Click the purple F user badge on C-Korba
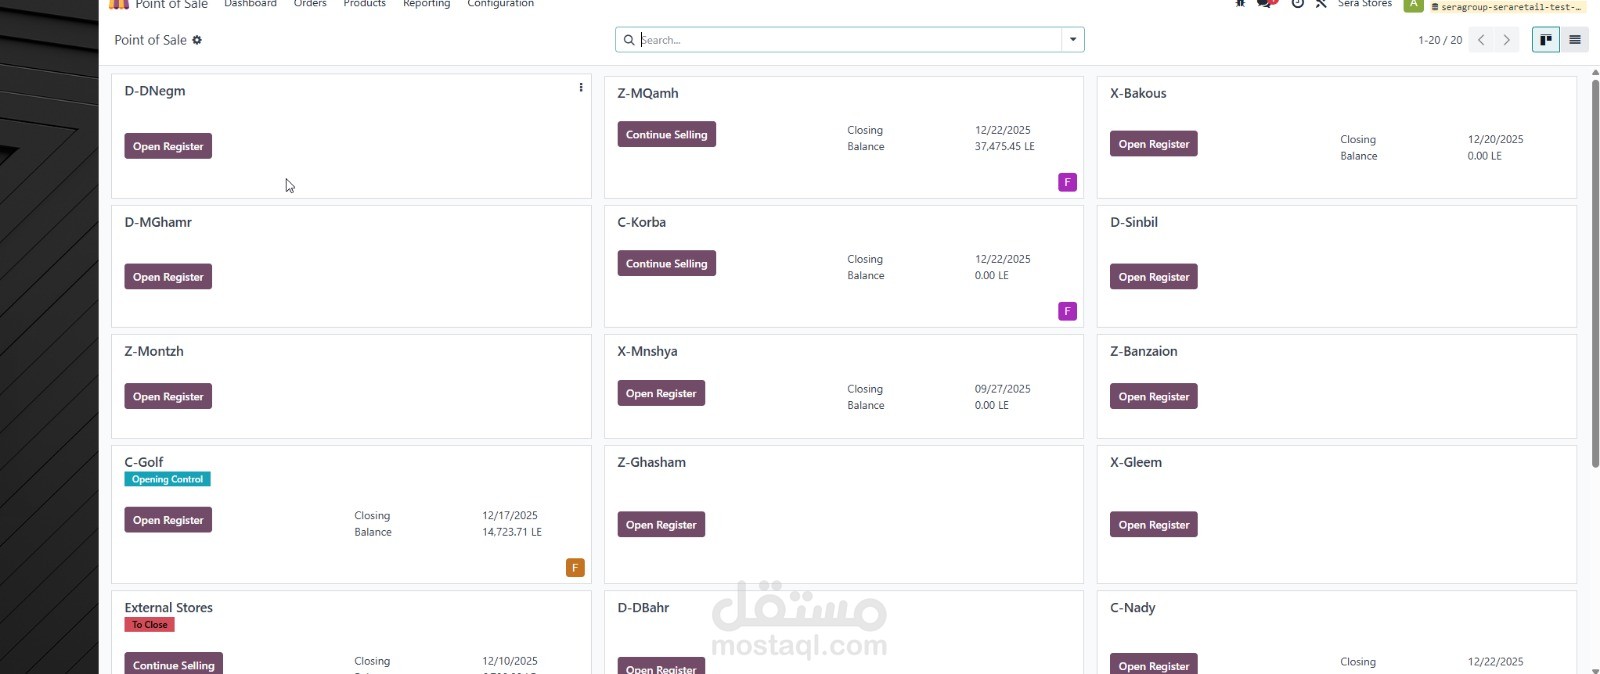Viewport: 1600px width, 674px height. click(x=1067, y=311)
